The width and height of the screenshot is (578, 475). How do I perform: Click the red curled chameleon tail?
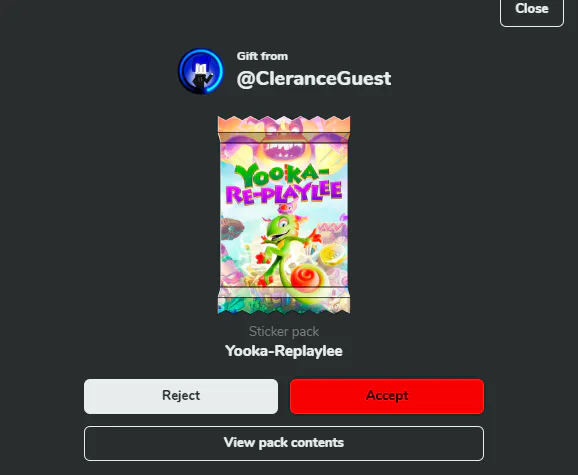pyautogui.click(x=305, y=278)
